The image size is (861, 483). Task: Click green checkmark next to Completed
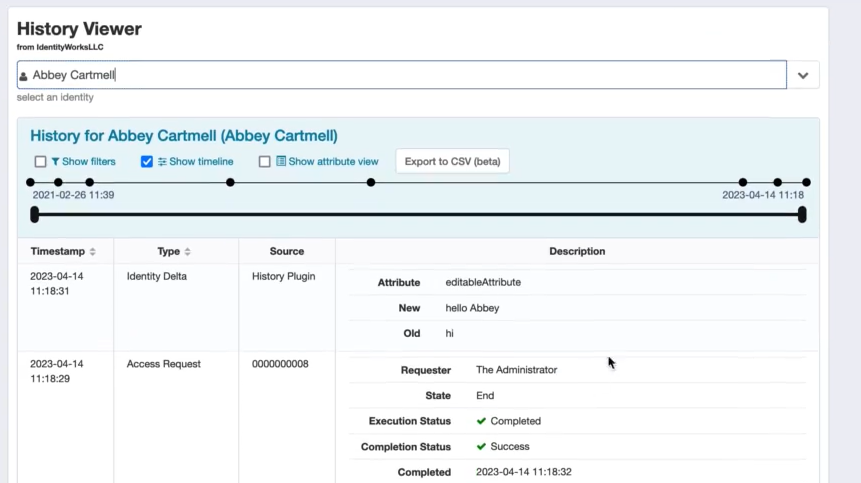coord(481,421)
